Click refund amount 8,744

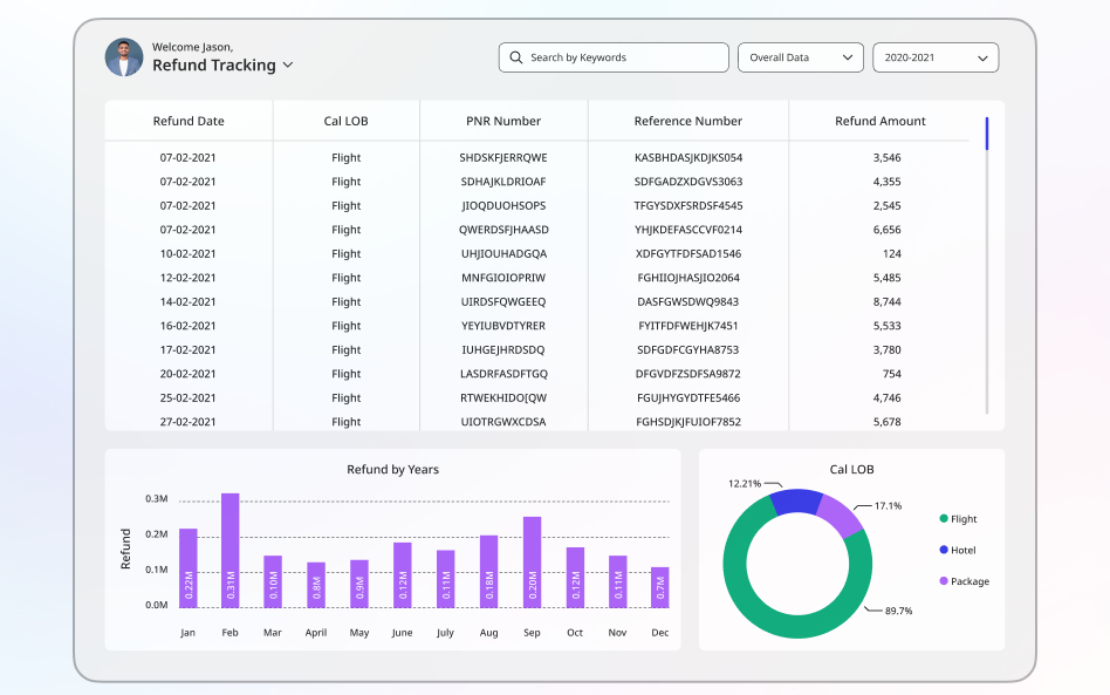click(887, 302)
